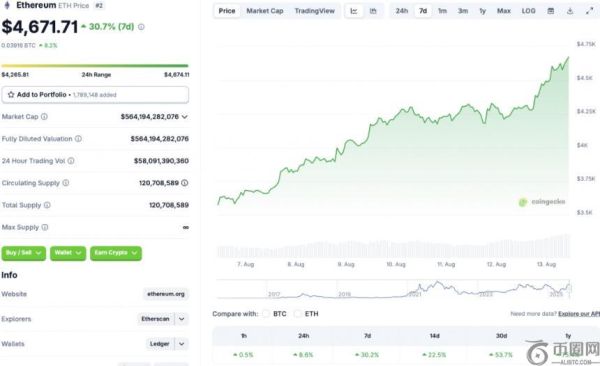The image size is (600, 366).
Task: Open the calendar date range picker
Action: coord(551,11)
